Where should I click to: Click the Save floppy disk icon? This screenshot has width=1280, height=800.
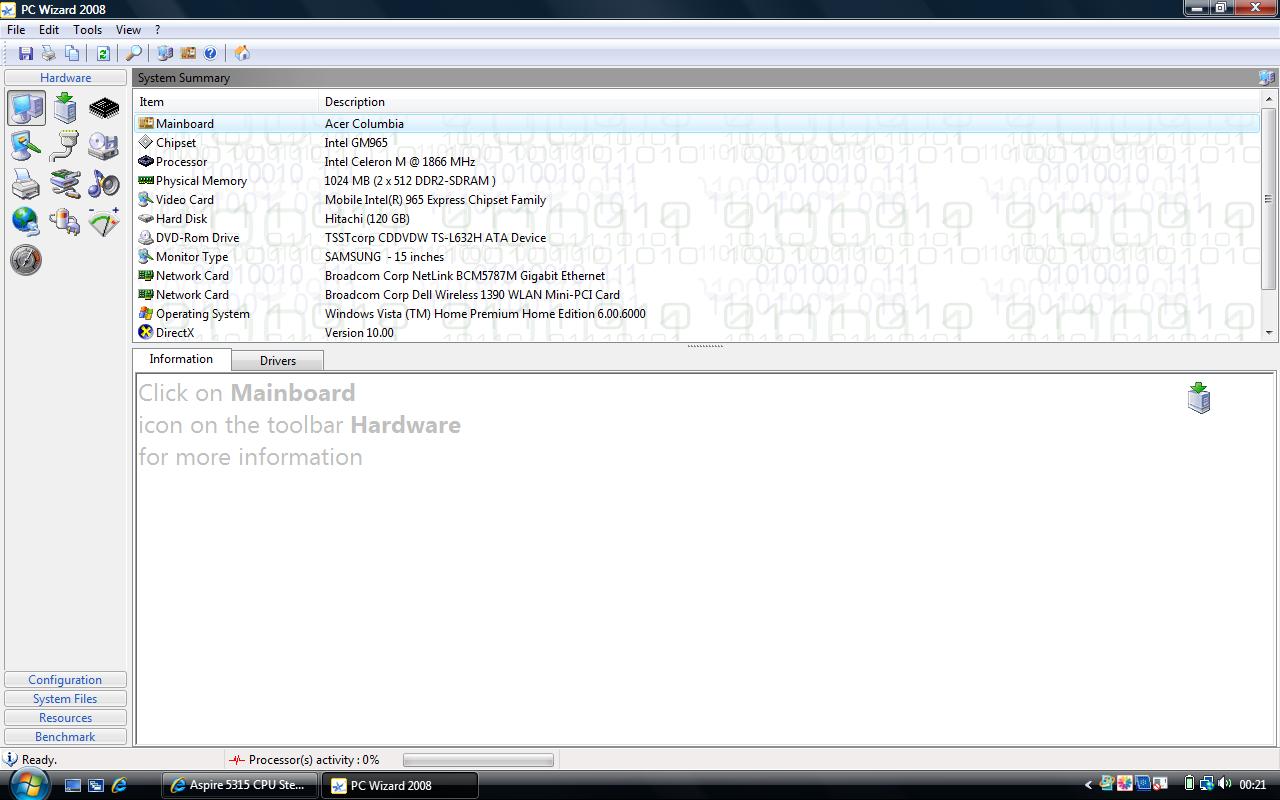click(x=26, y=53)
